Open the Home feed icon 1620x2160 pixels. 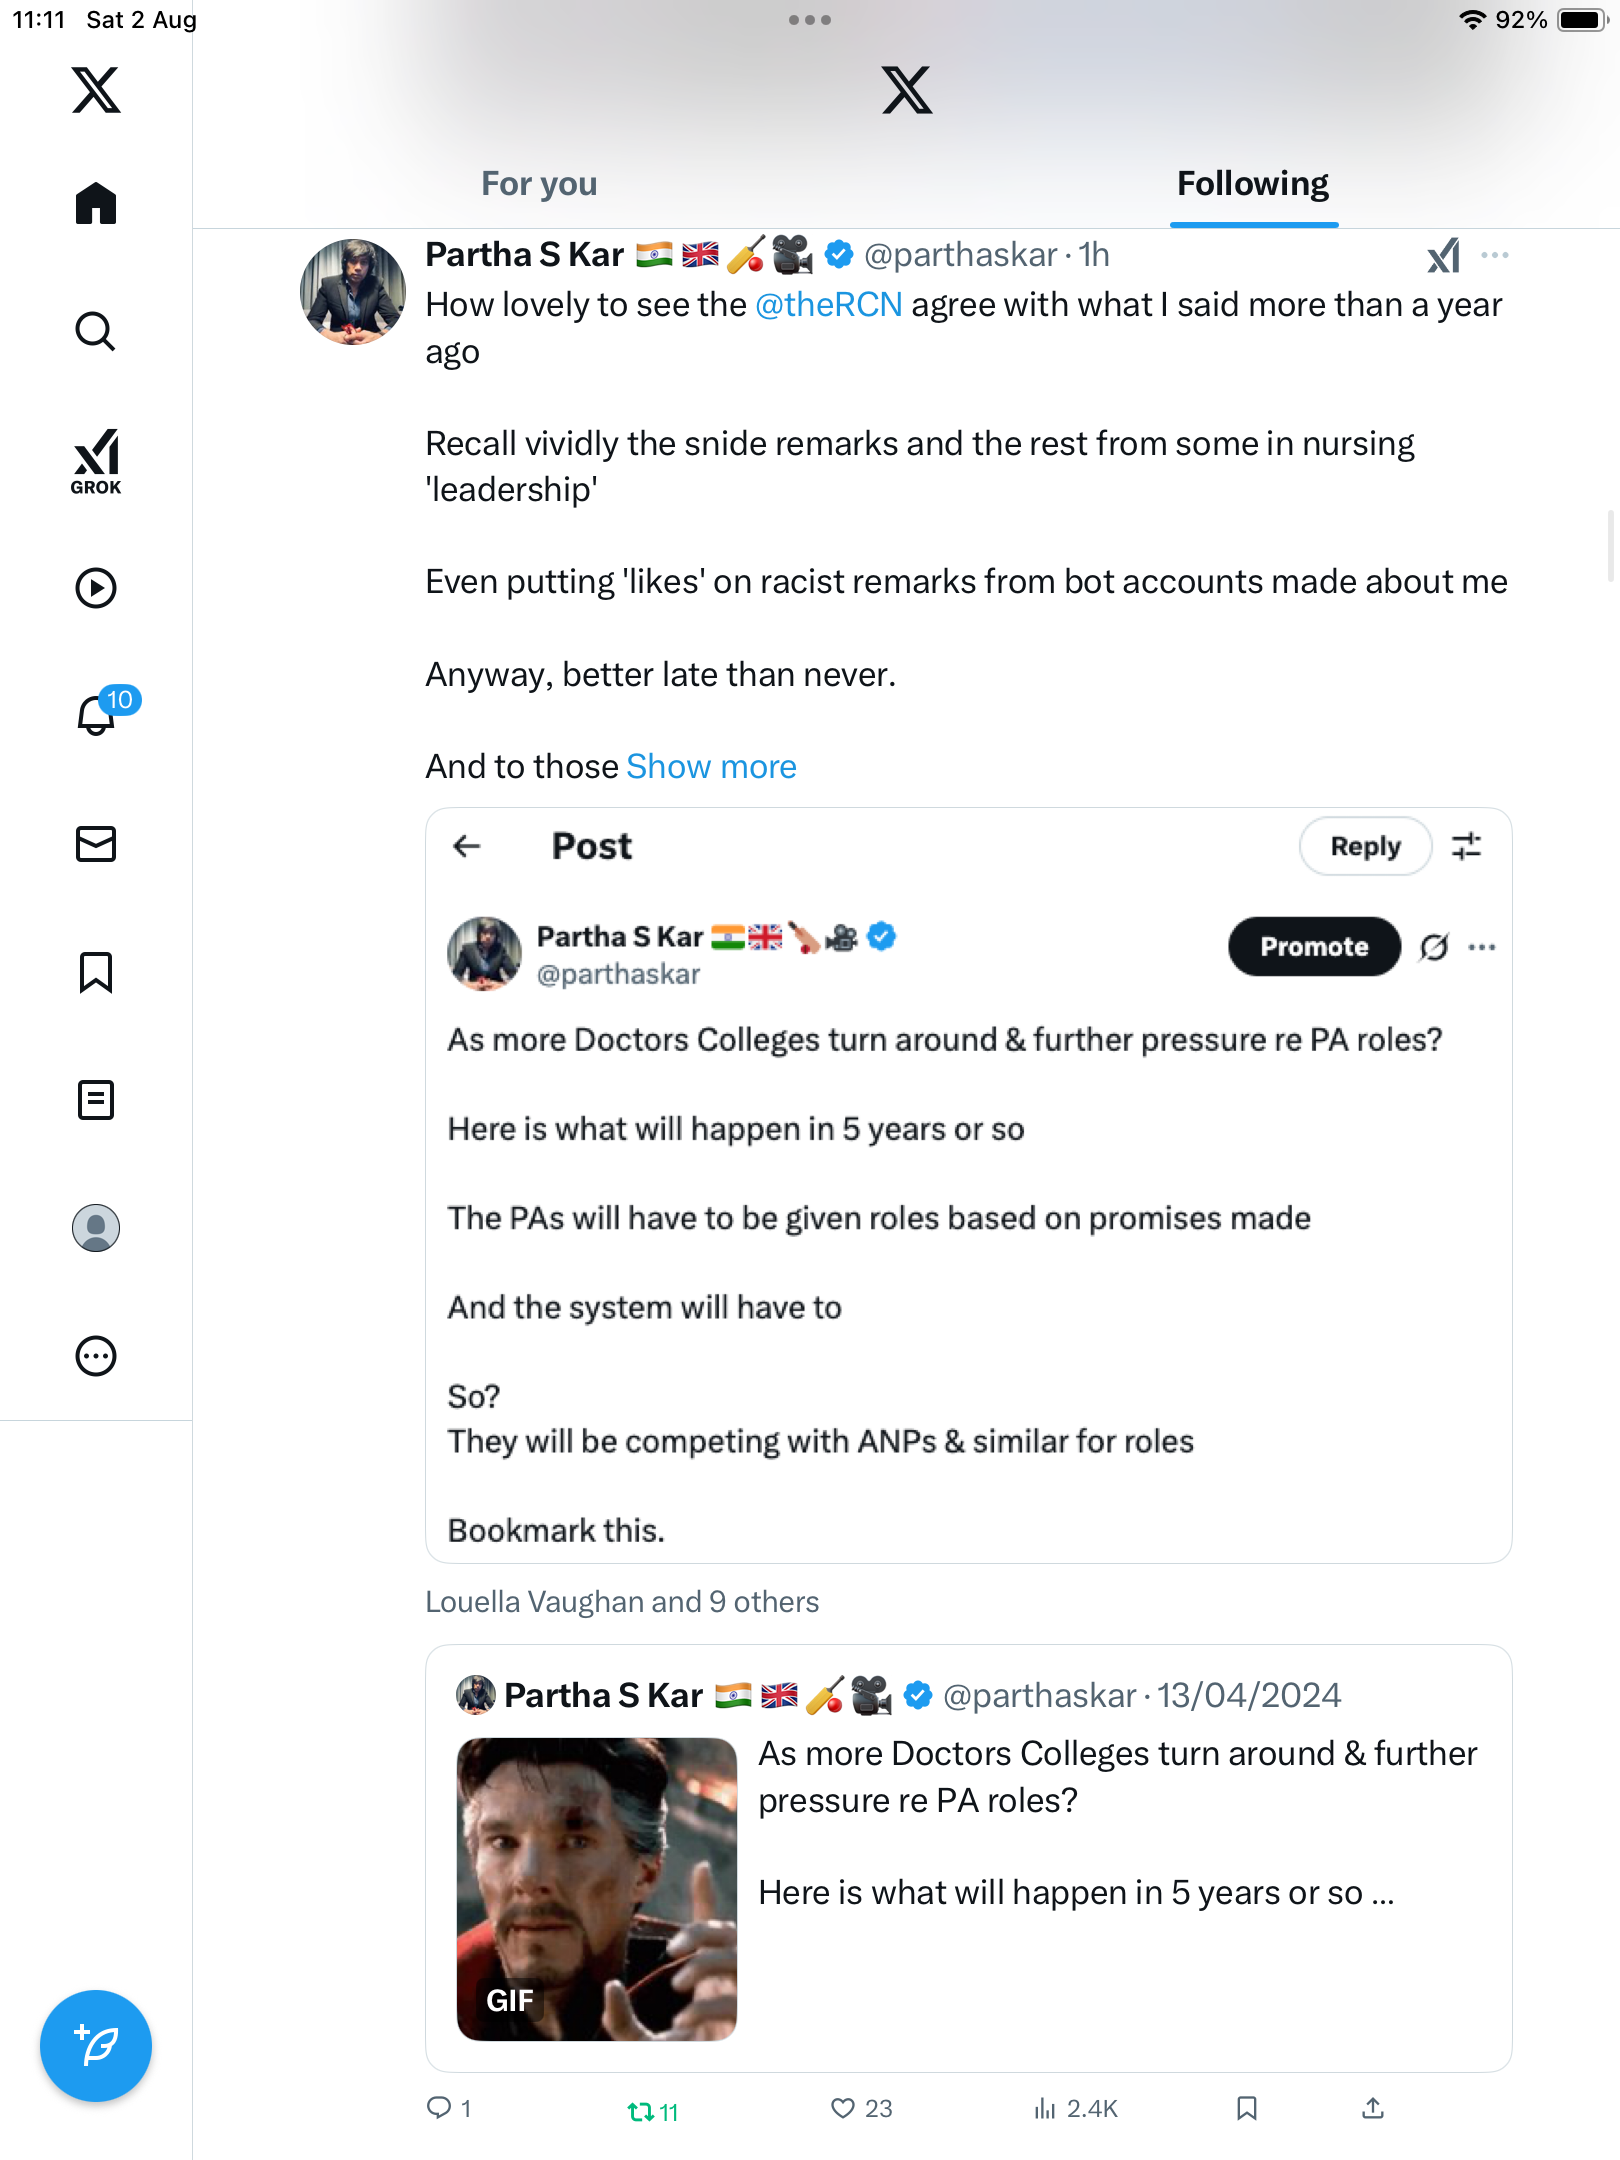pyautogui.click(x=96, y=204)
